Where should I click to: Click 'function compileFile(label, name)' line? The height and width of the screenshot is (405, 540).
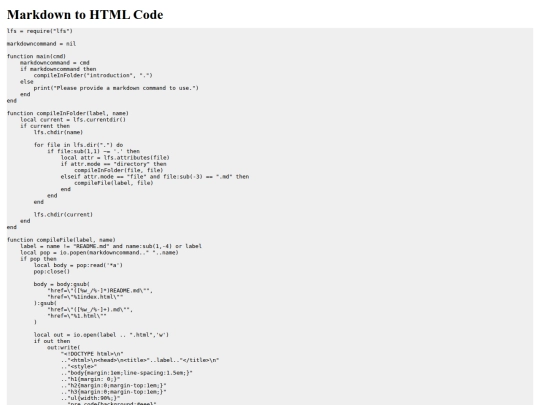61,240
